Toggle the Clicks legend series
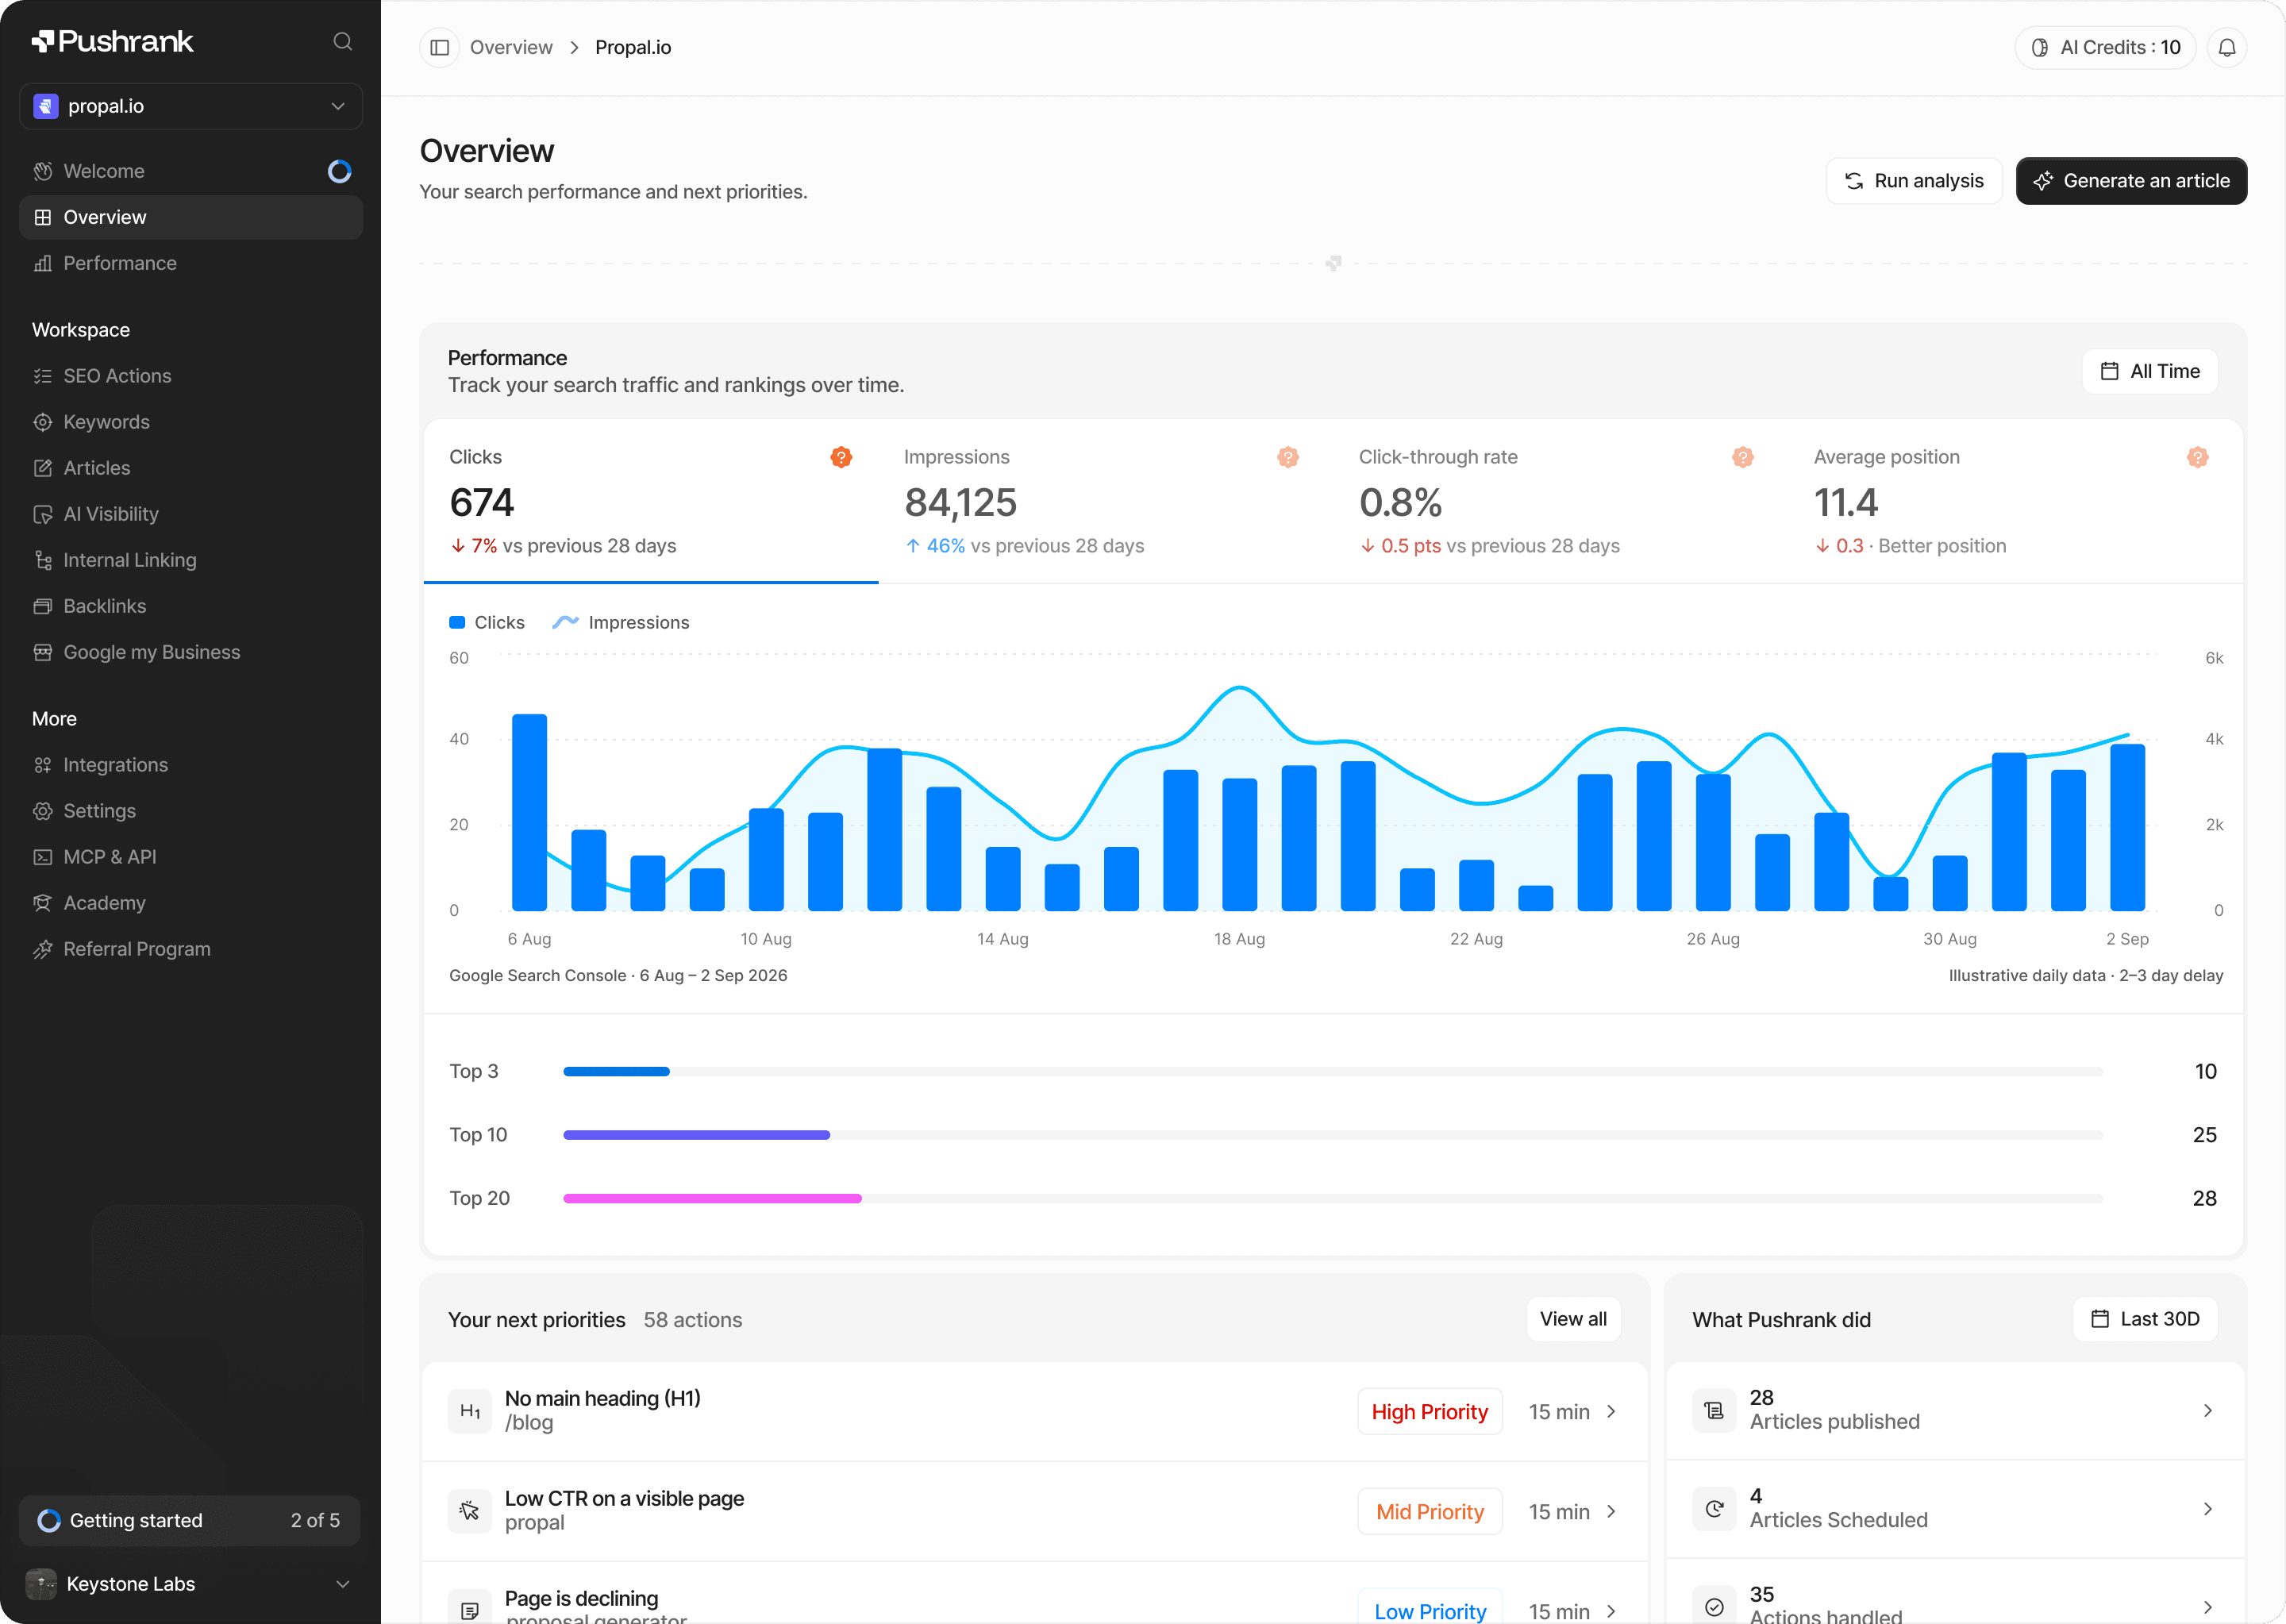 click(x=487, y=622)
